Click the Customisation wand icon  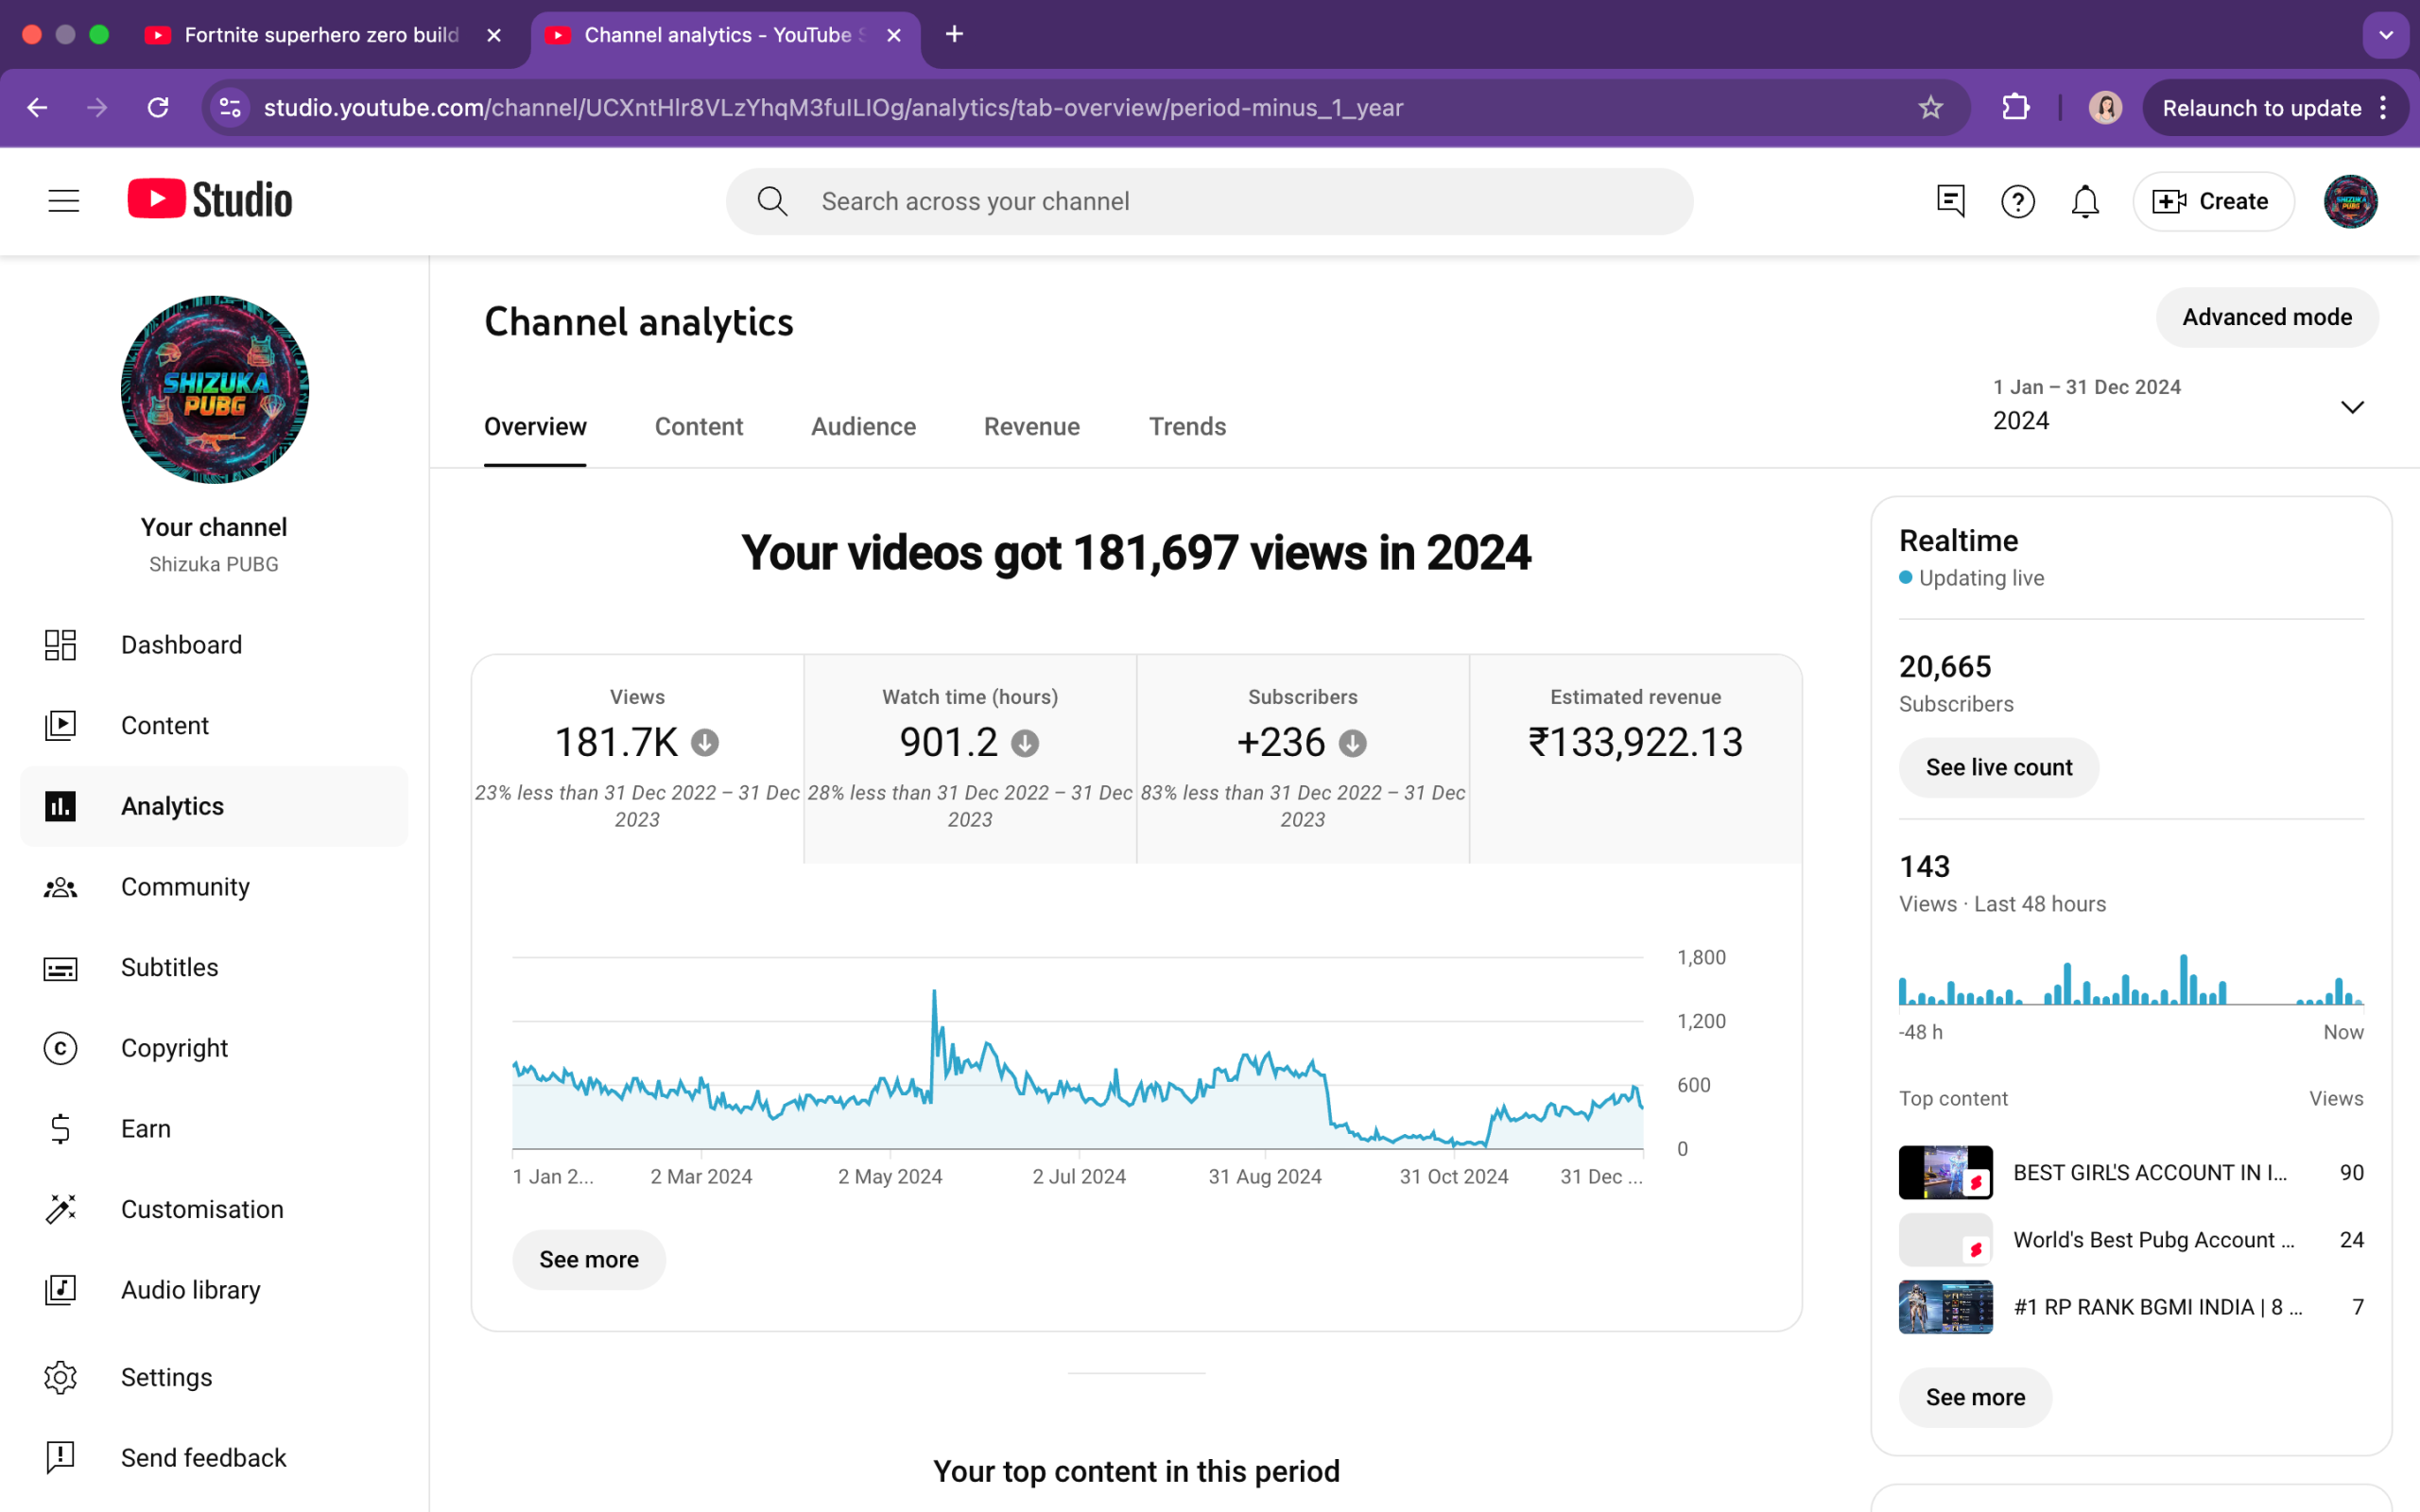pos(60,1209)
